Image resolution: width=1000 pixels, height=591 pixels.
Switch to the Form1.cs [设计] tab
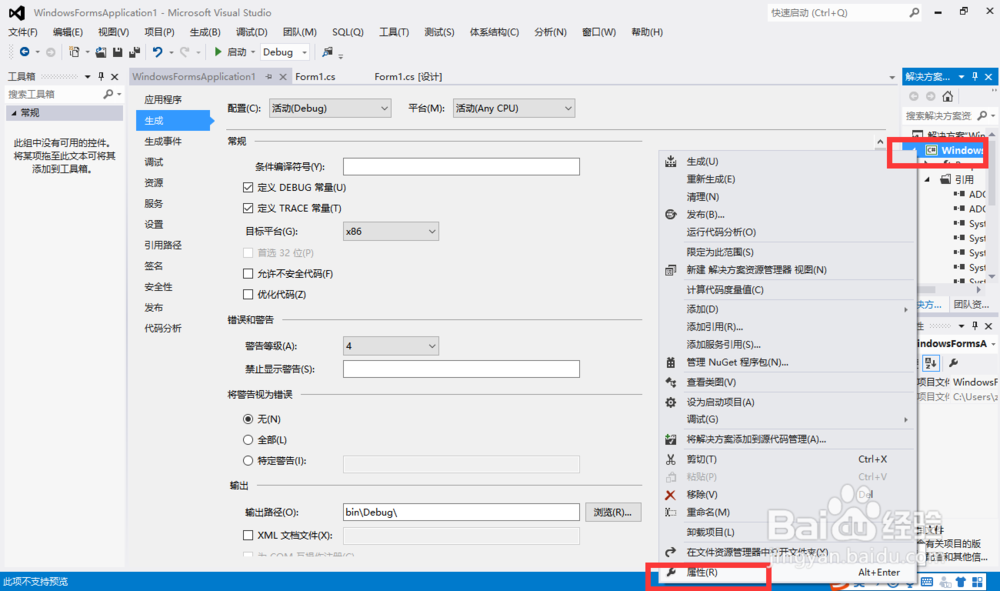coord(408,77)
